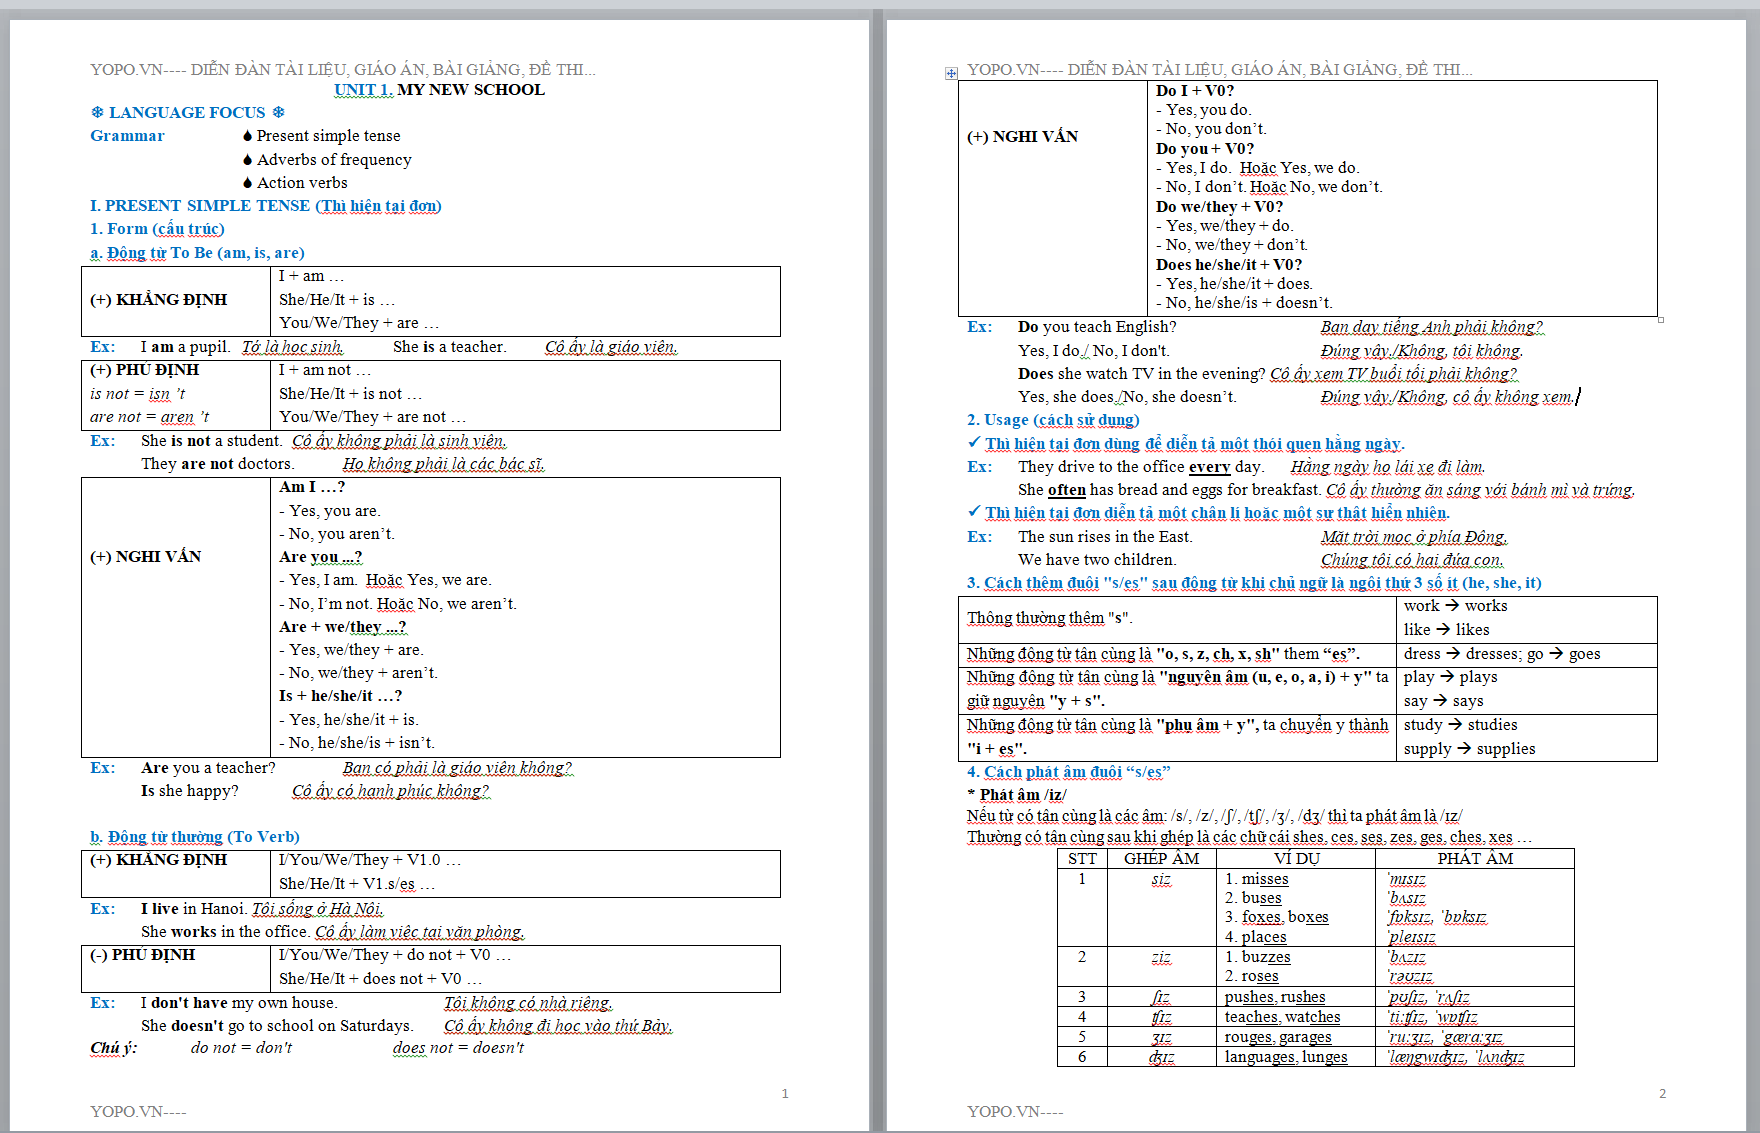Click the note "do not = don't"

pos(242,1048)
